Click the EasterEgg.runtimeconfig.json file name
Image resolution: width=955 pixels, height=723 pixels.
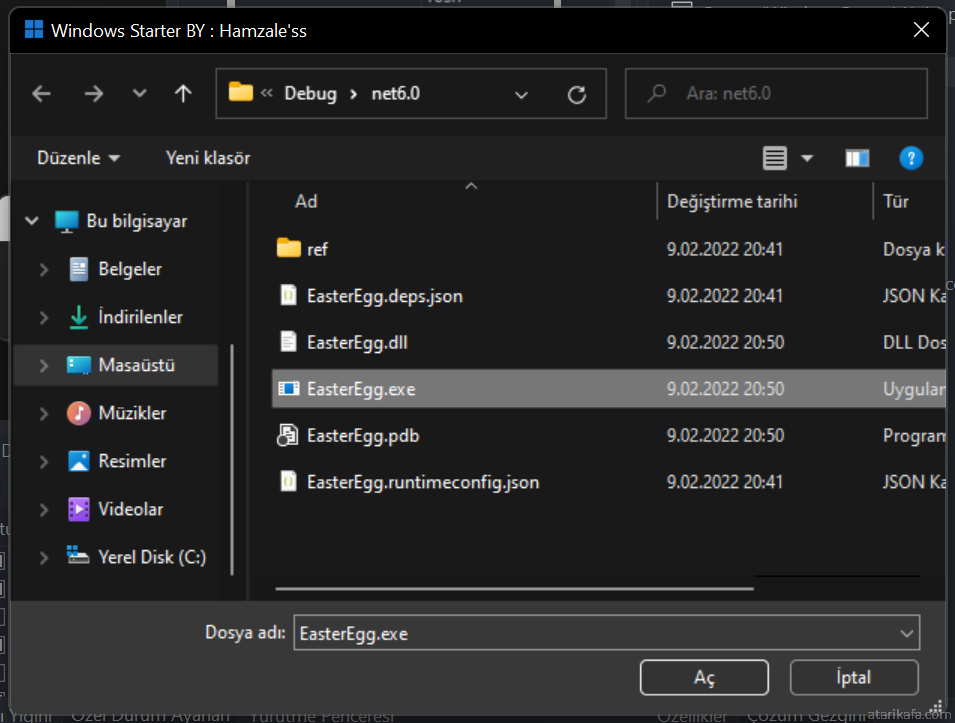click(x=423, y=483)
